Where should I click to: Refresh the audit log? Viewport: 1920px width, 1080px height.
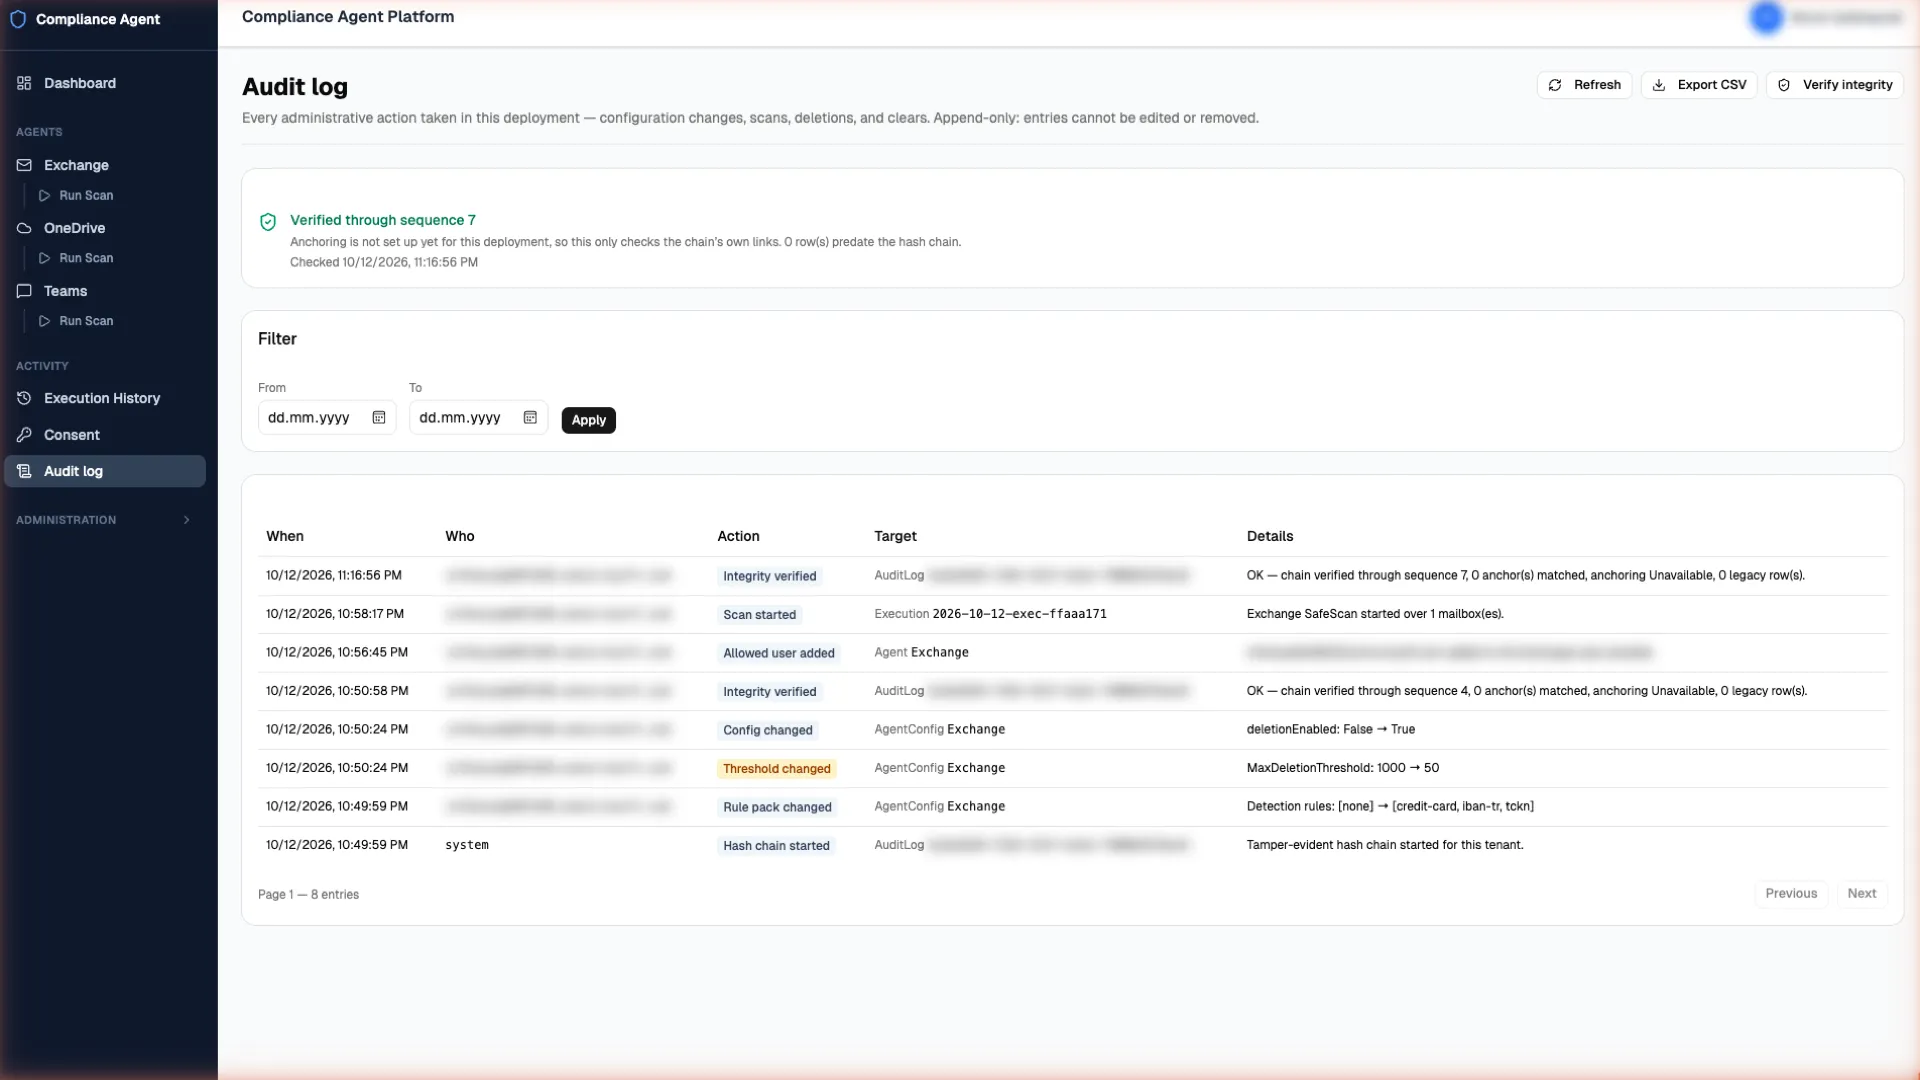click(1584, 85)
